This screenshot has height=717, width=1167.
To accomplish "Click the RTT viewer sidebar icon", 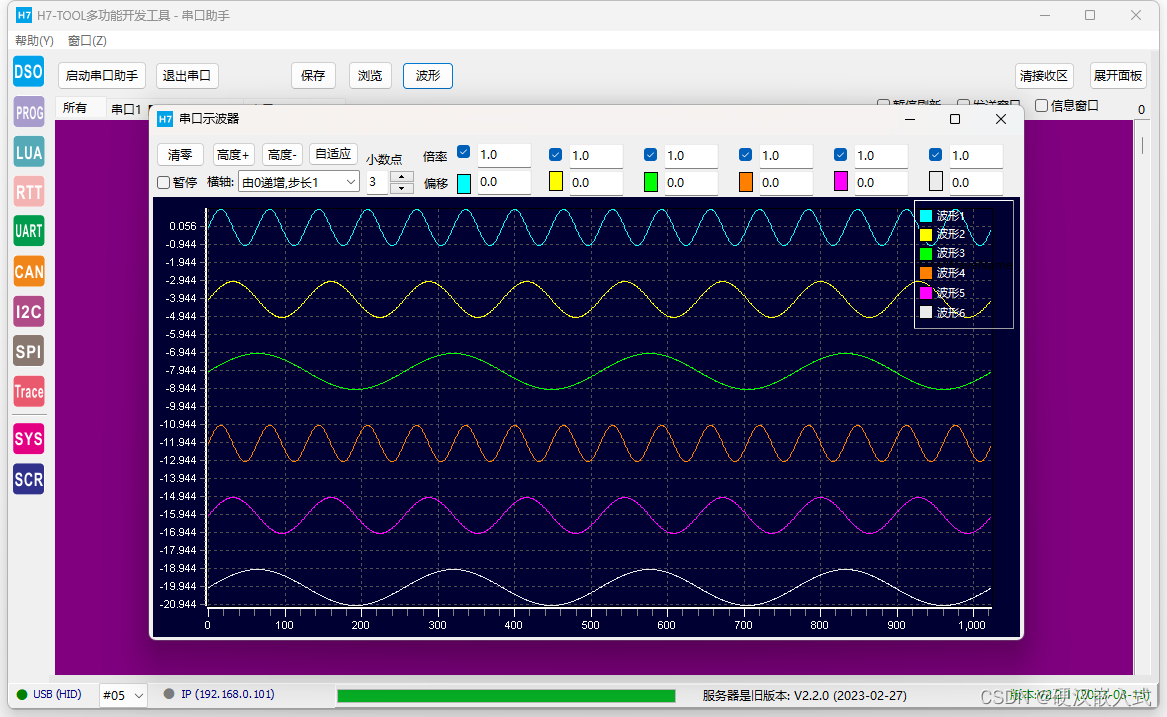I will [x=29, y=192].
